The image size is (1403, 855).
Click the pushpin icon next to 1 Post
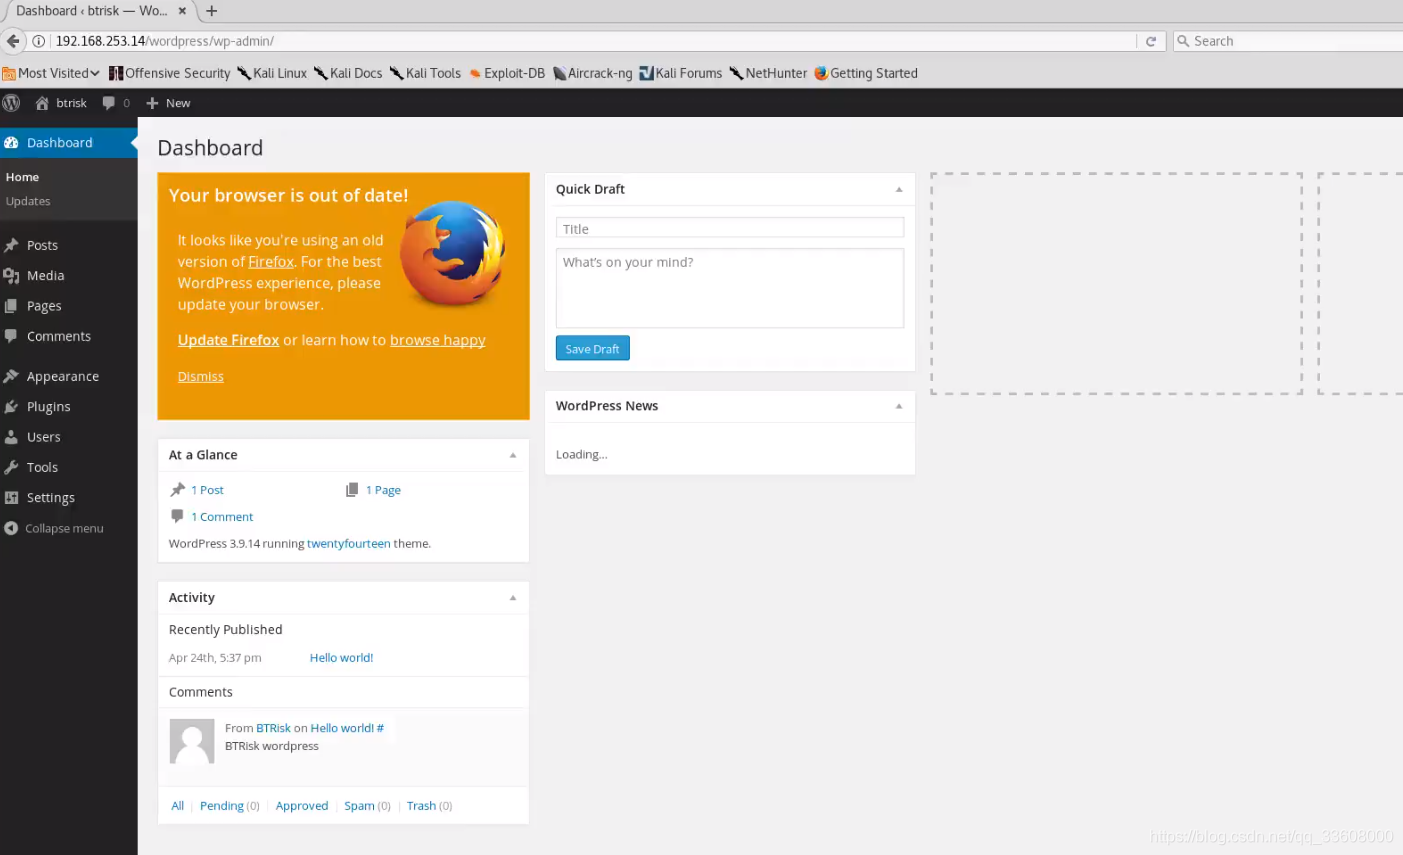coord(178,489)
